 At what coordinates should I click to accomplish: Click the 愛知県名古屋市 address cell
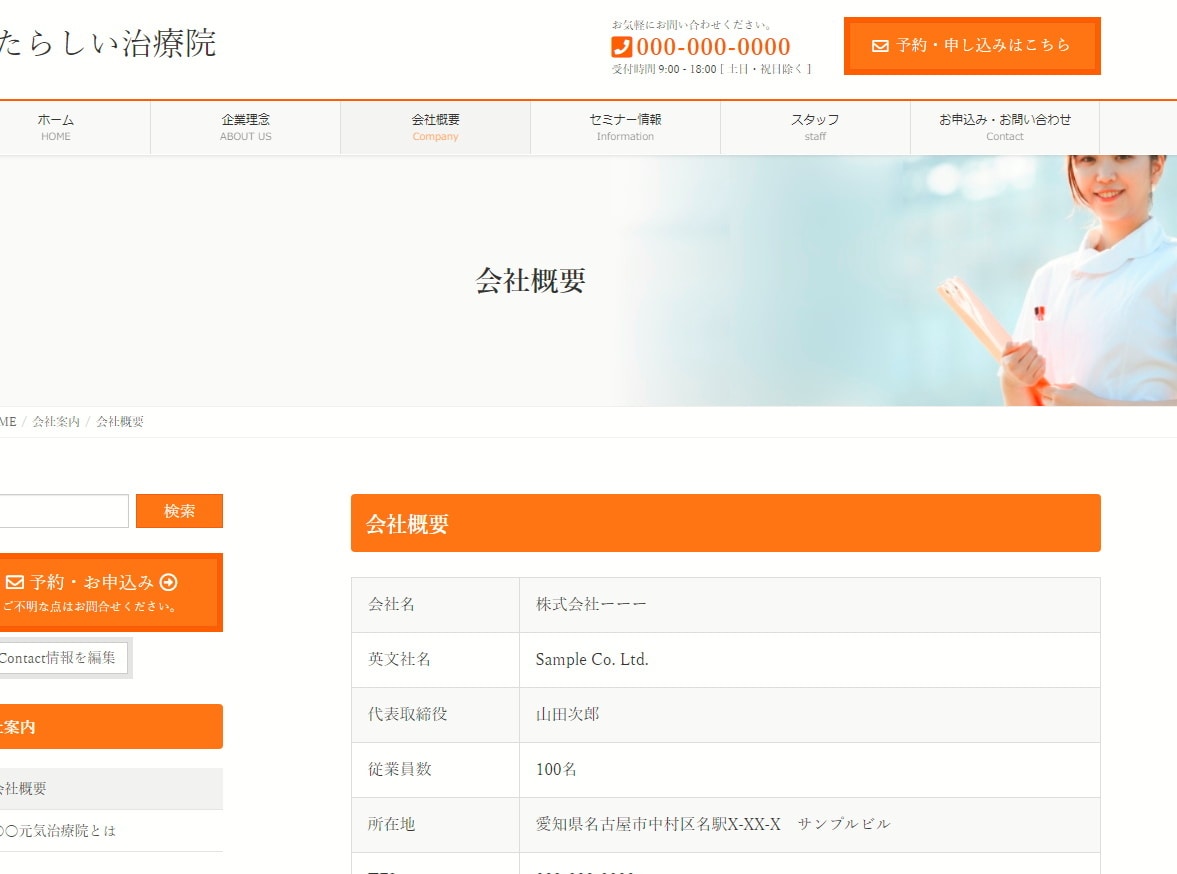[x=810, y=824]
